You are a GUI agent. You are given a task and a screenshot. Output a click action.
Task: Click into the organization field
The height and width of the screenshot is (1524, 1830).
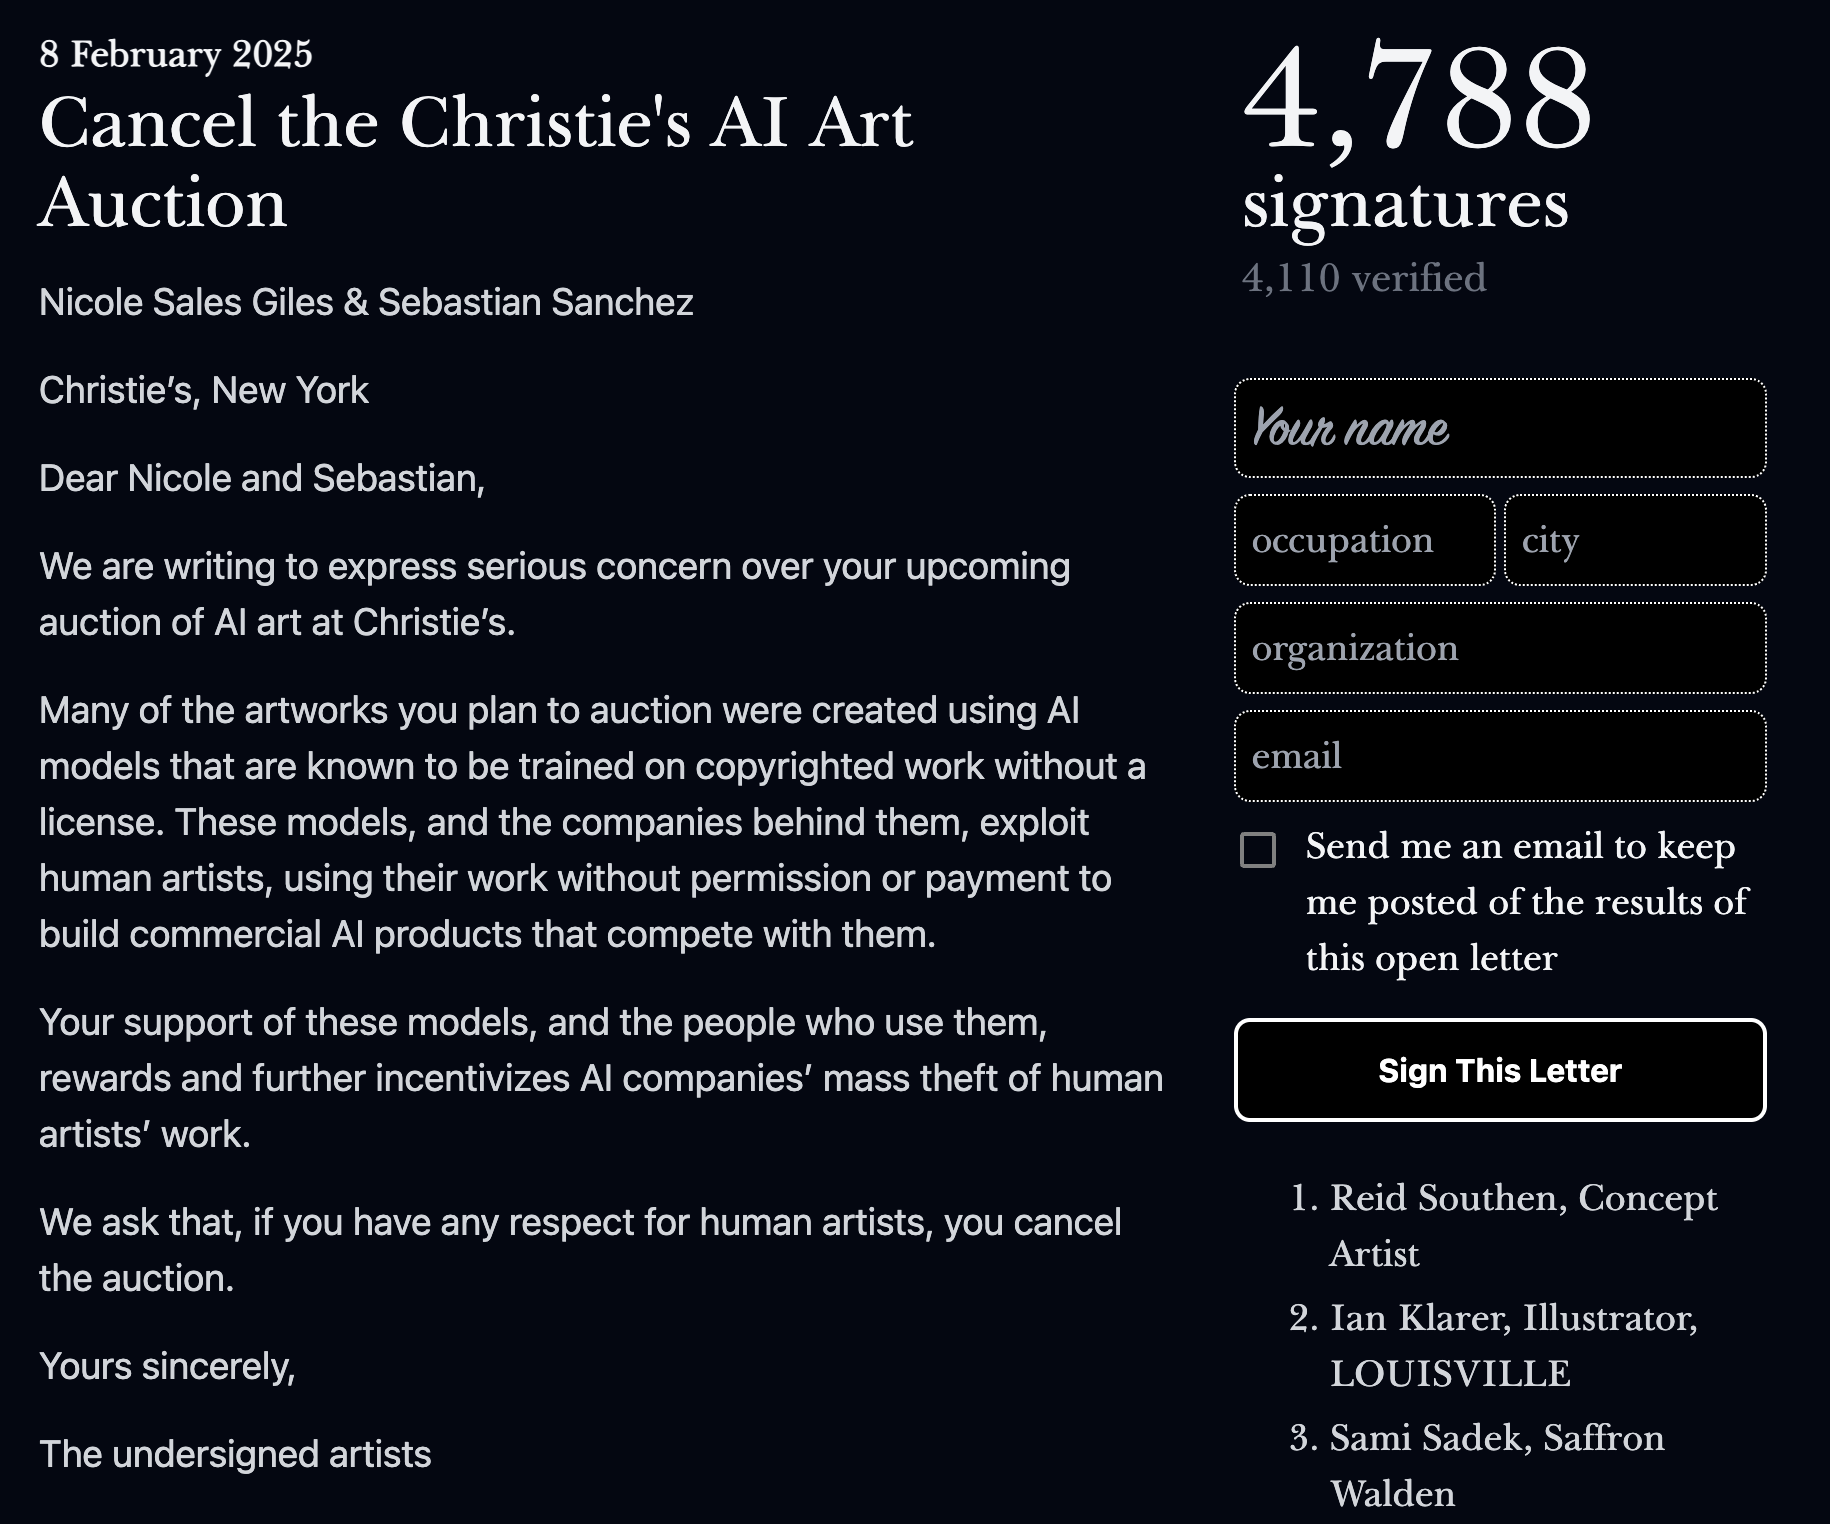(x=1500, y=648)
